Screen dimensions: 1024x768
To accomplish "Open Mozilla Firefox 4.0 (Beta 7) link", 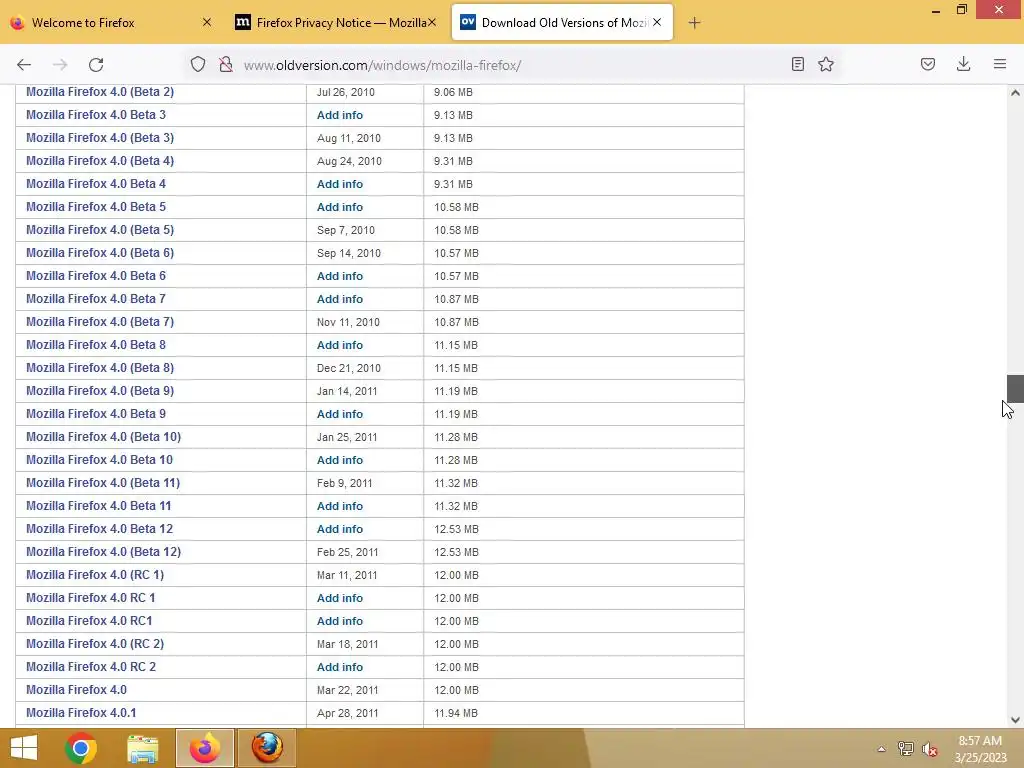I will pyautogui.click(x=100, y=322).
